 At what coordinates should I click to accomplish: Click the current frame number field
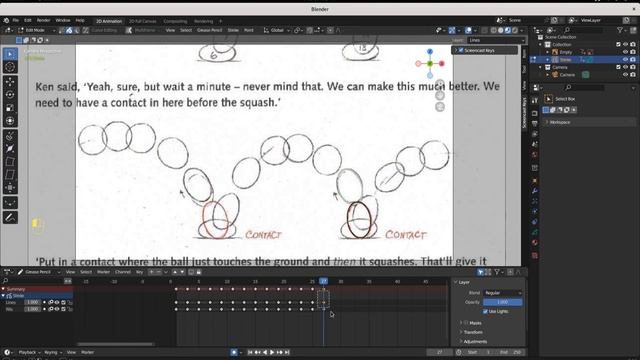[440, 352]
